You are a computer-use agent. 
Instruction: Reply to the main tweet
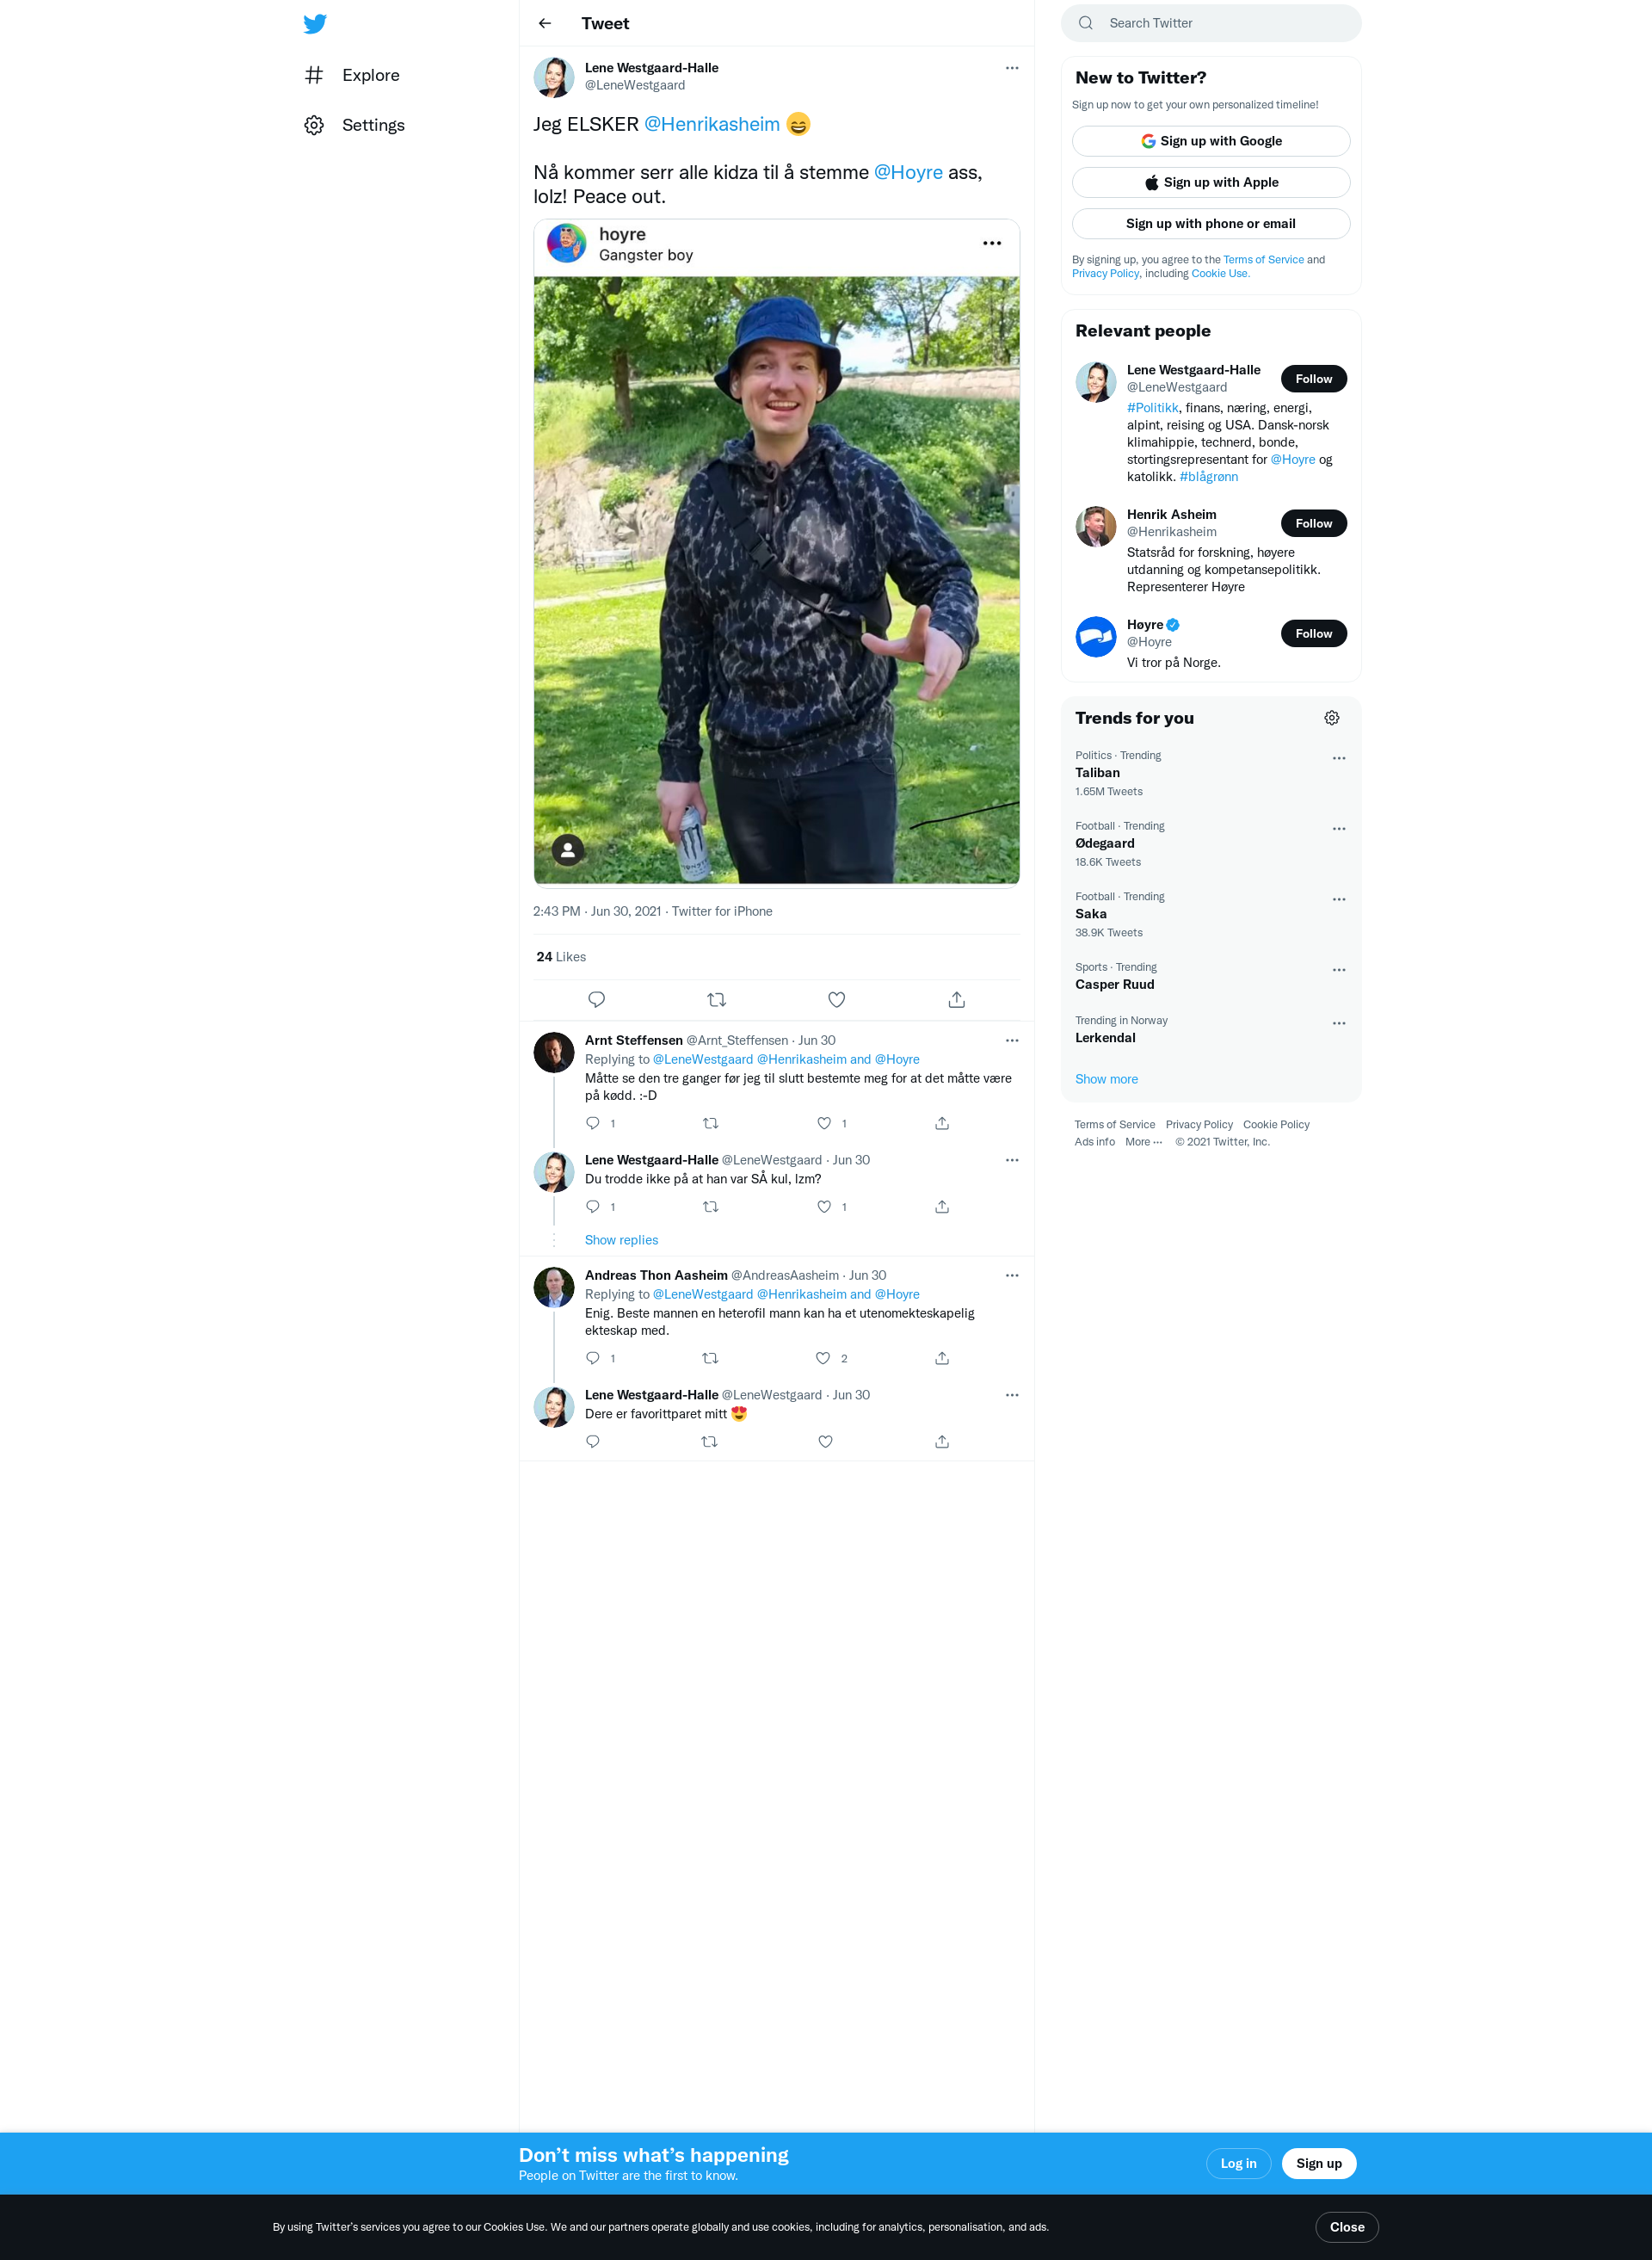pyautogui.click(x=597, y=999)
